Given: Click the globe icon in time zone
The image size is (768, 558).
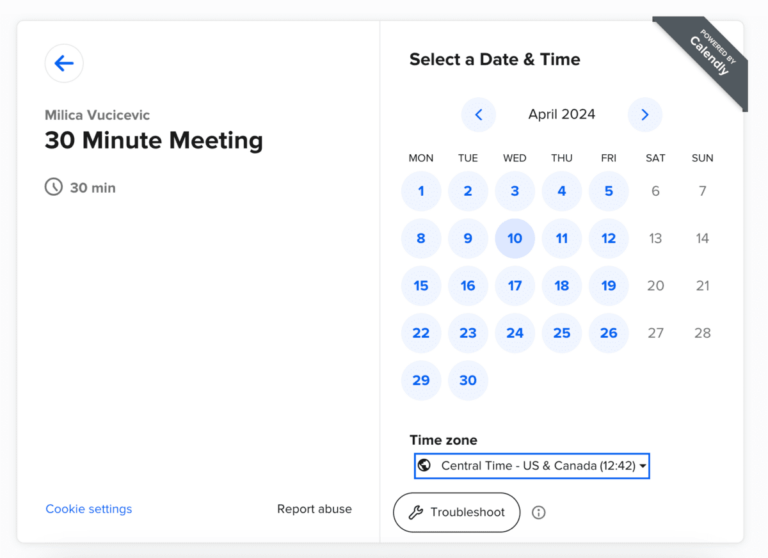Looking at the screenshot, I should tap(425, 465).
